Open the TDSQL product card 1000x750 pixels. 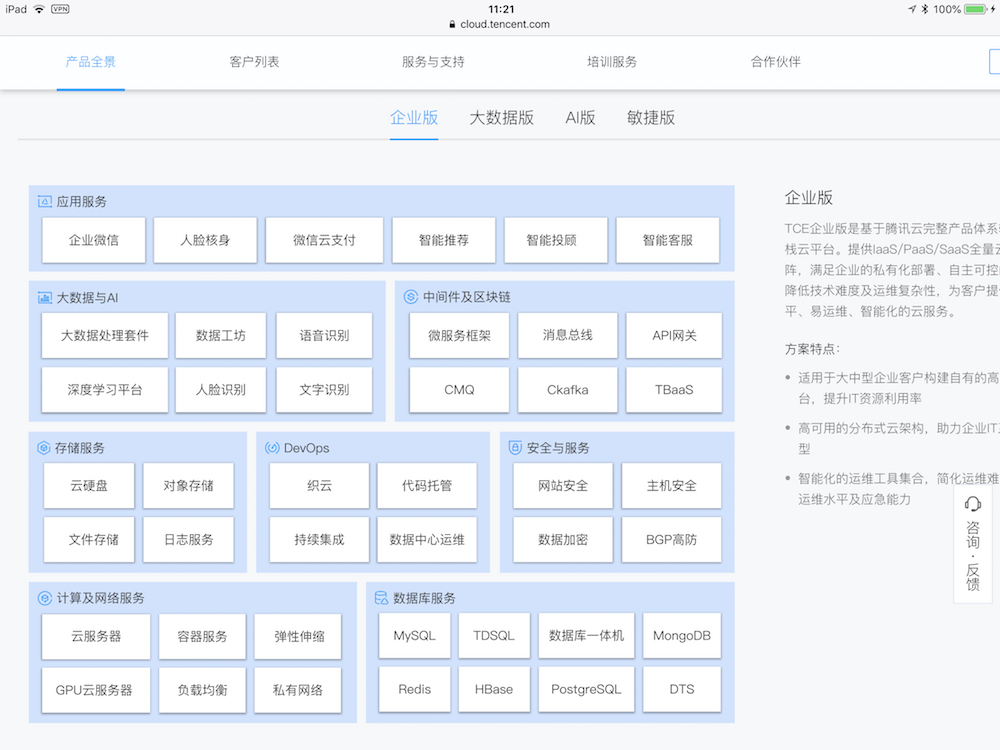pyautogui.click(x=494, y=636)
